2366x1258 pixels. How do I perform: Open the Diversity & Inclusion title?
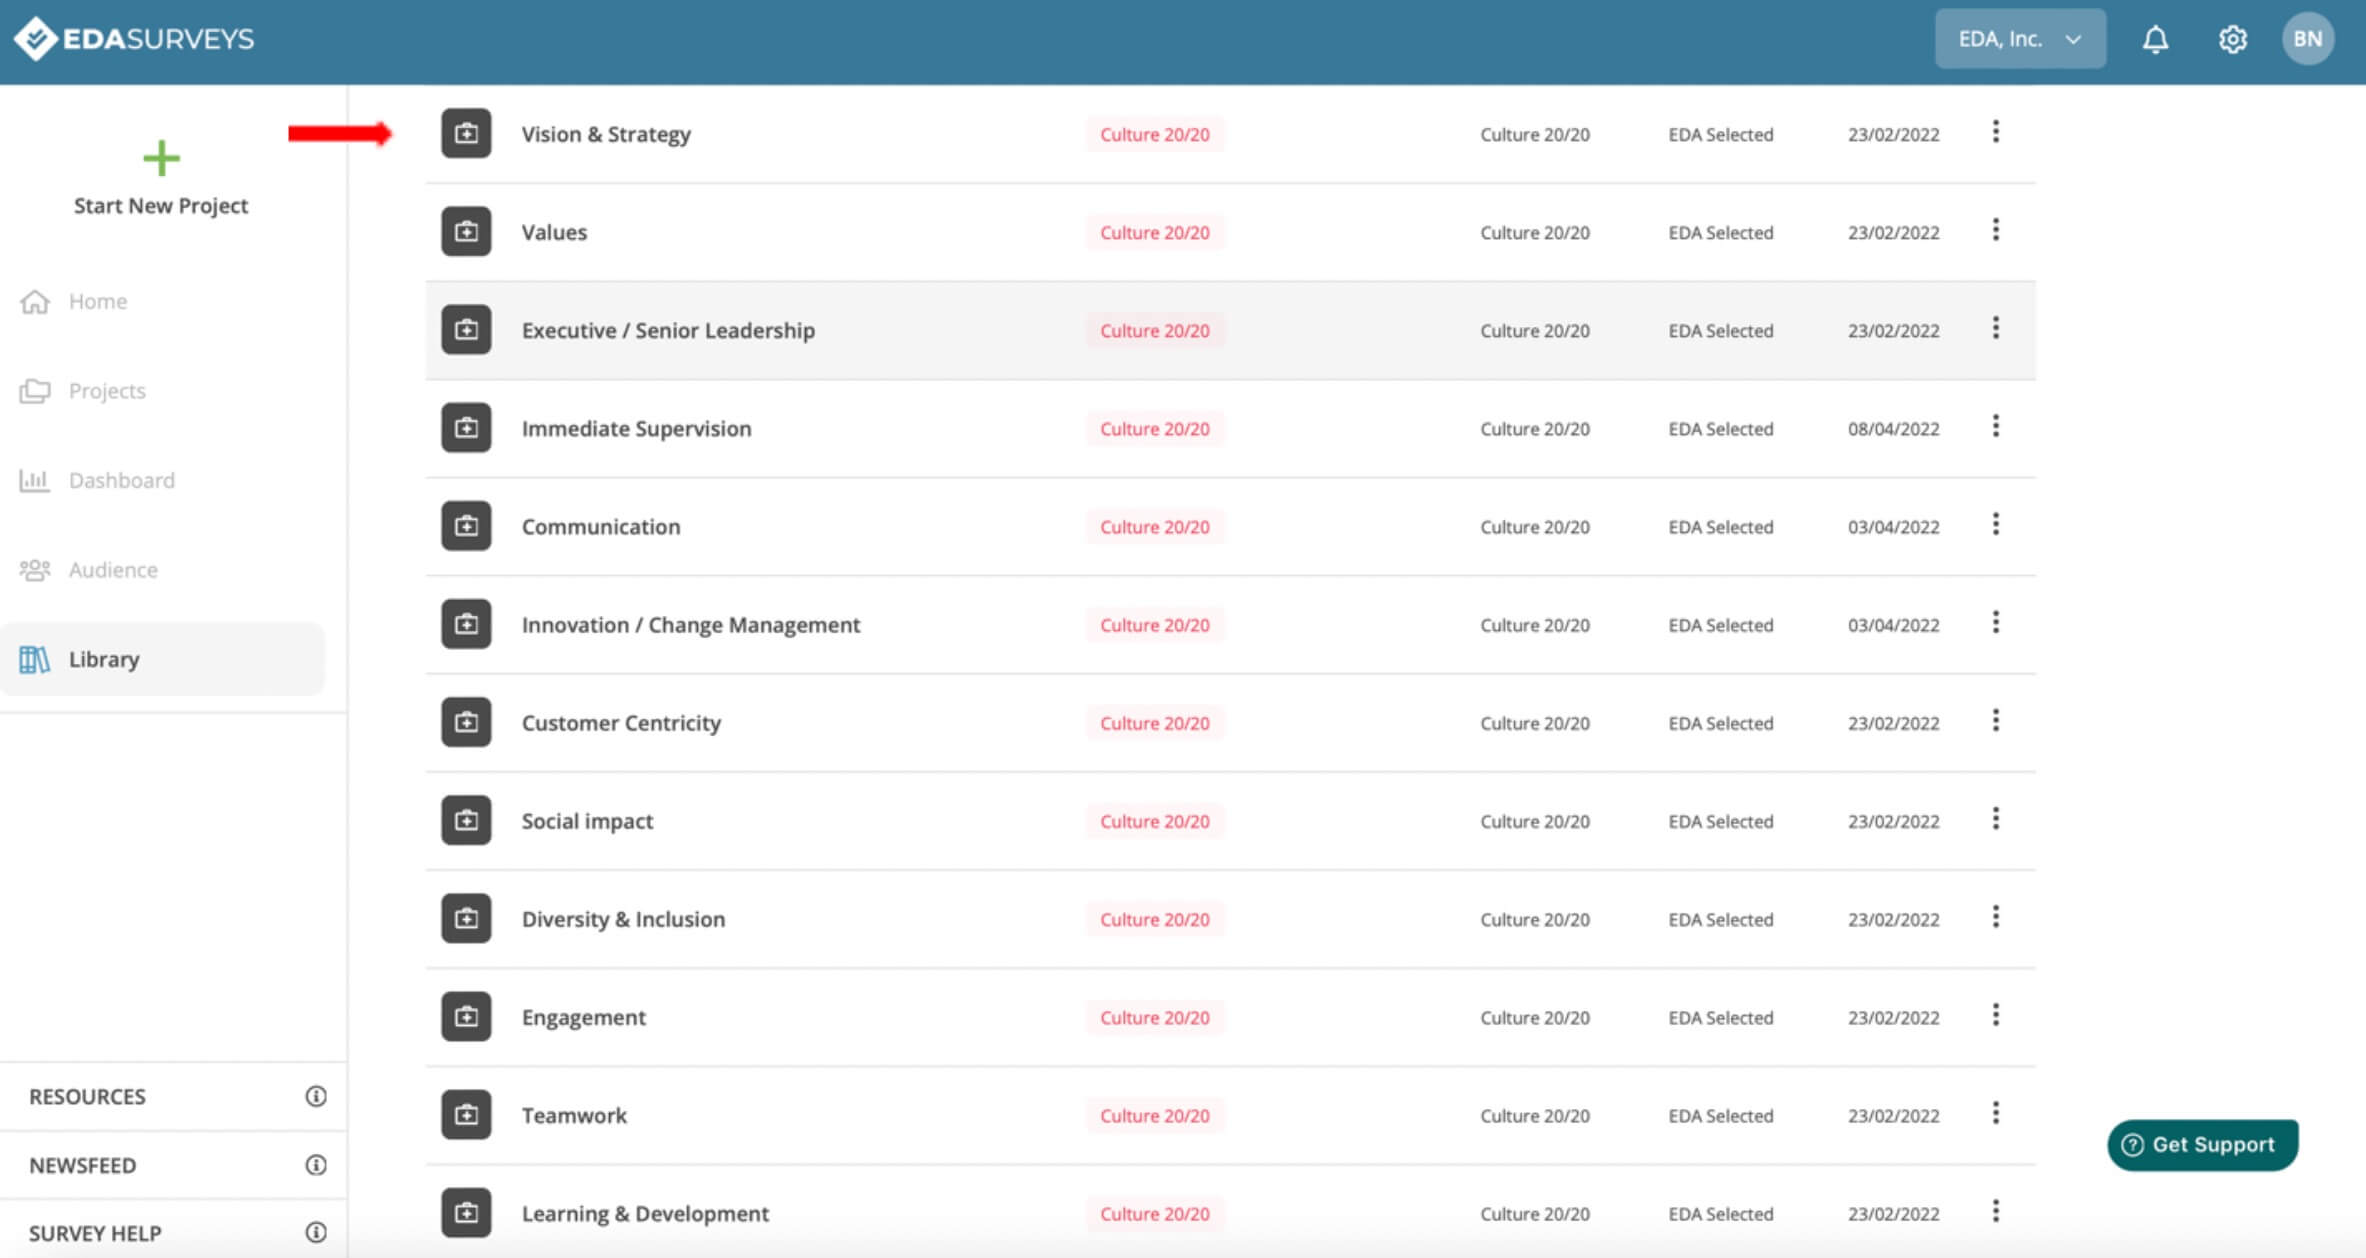click(623, 918)
